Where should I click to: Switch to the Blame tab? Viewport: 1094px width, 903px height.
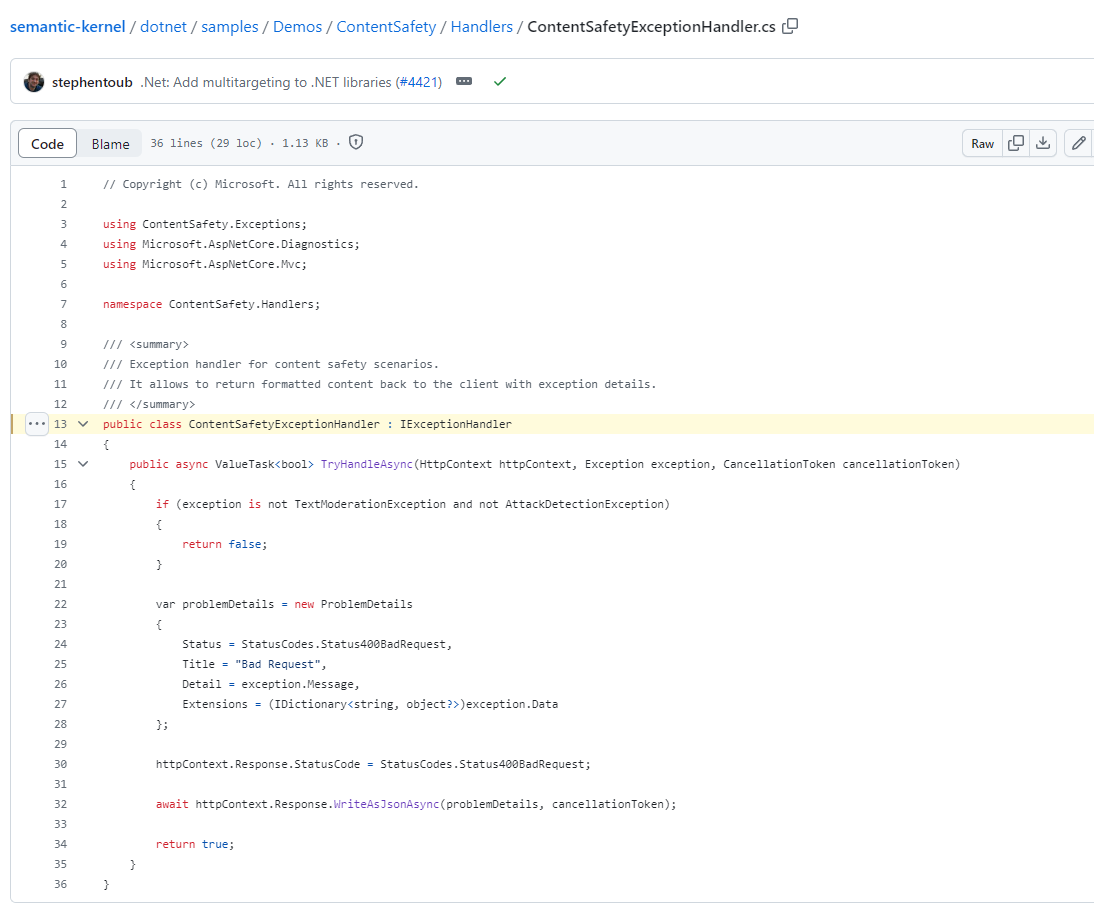(109, 143)
